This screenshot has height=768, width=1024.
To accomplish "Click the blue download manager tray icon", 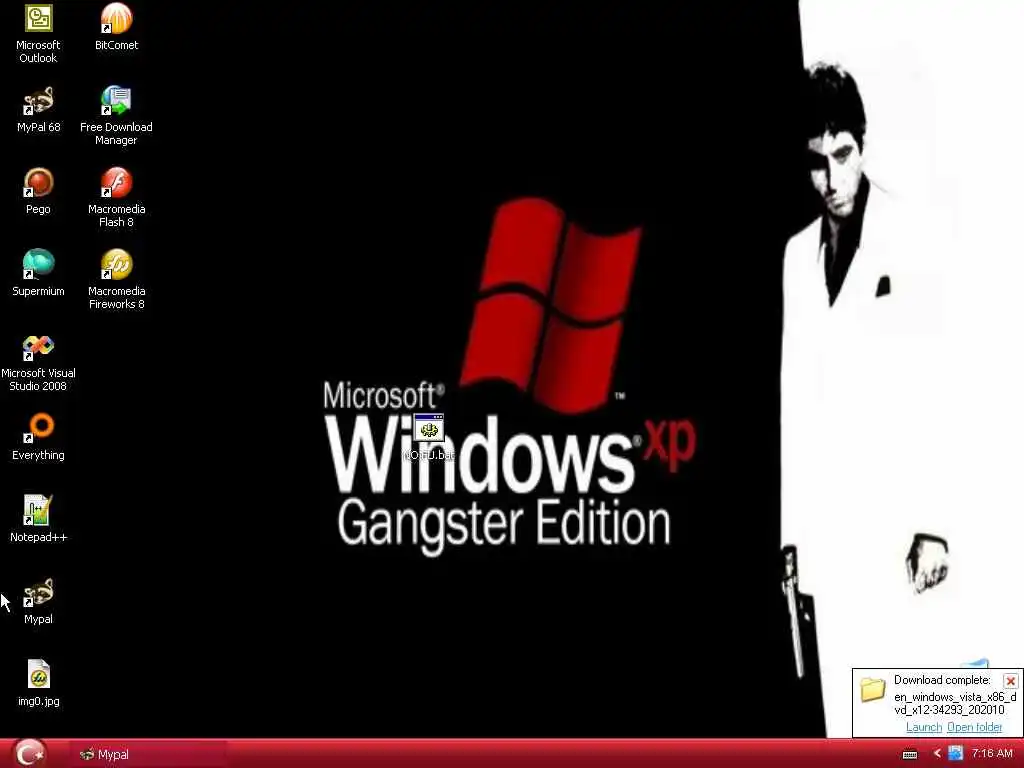I will 955,754.
